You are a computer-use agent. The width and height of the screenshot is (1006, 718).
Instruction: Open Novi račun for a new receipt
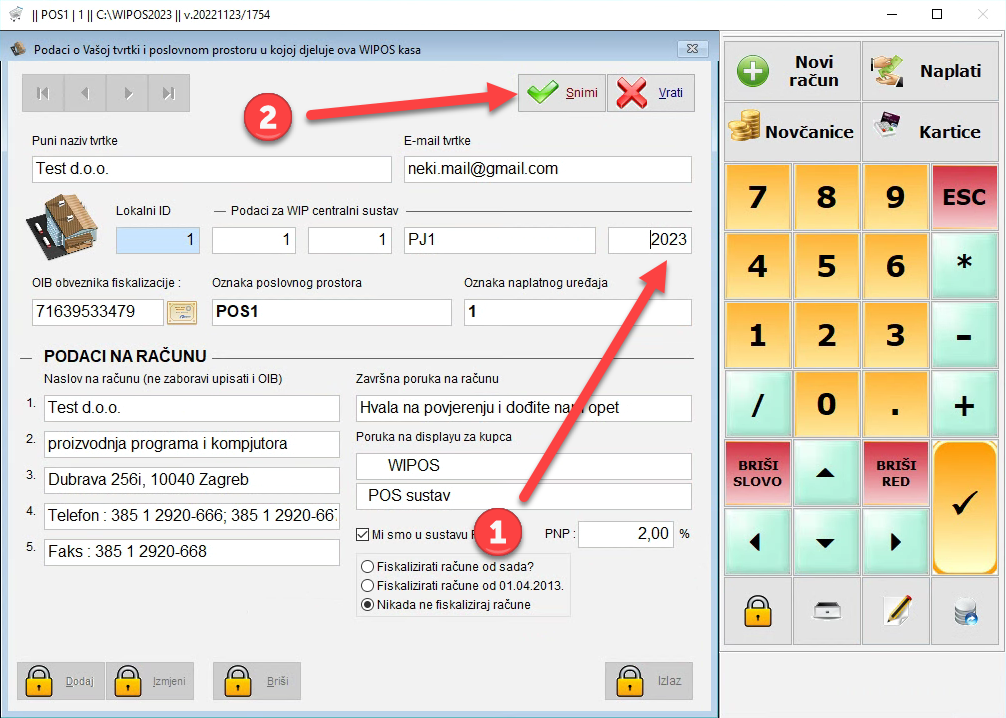[x=791, y=72]
